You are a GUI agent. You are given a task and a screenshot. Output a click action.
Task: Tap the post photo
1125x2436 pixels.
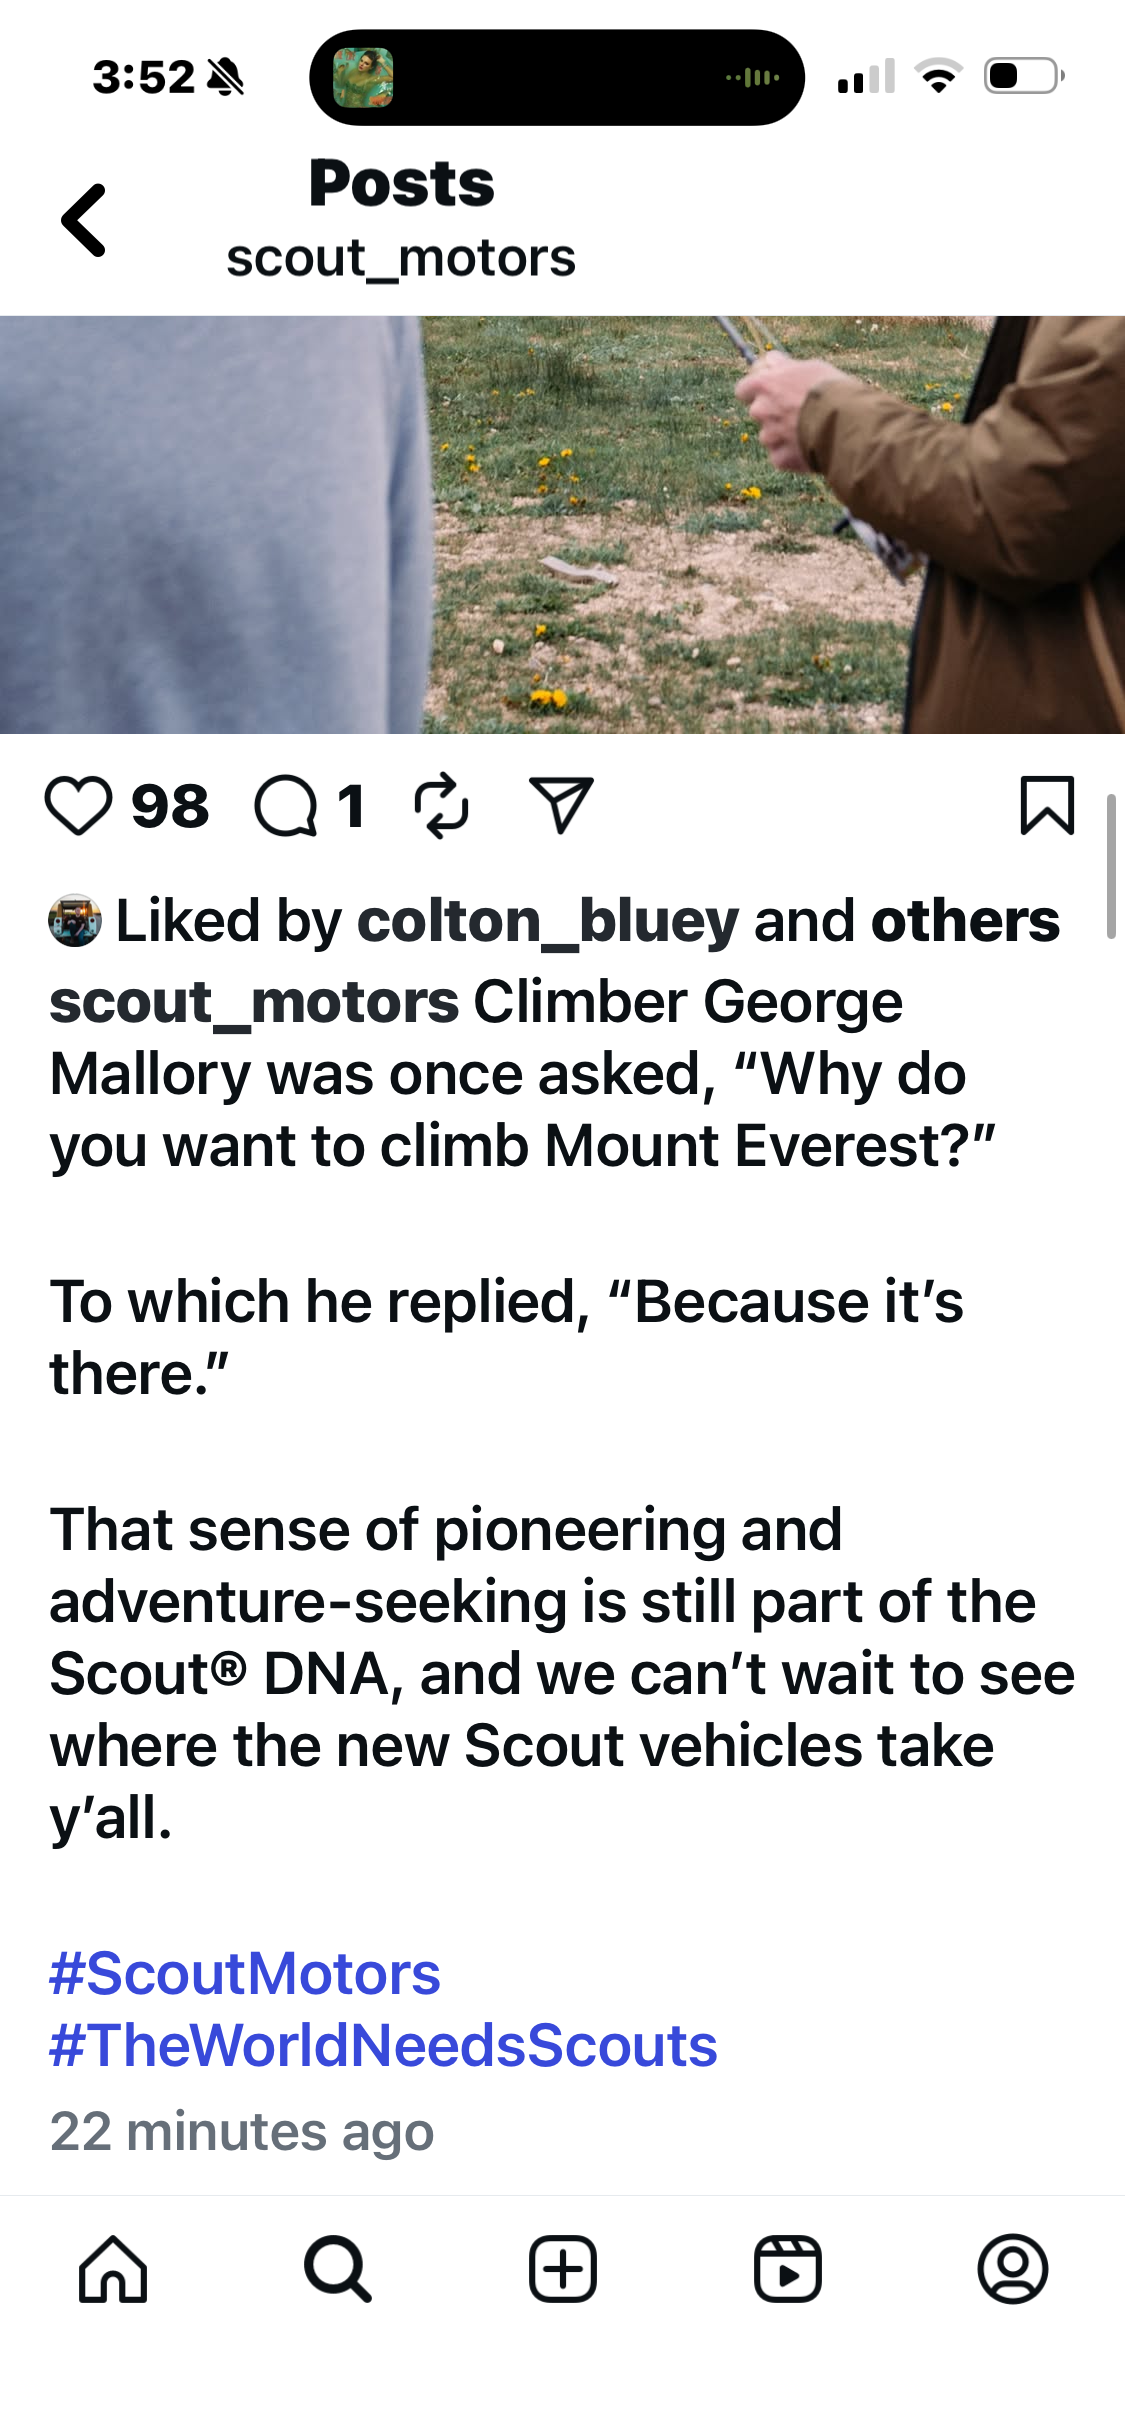(x=562, y=525)
